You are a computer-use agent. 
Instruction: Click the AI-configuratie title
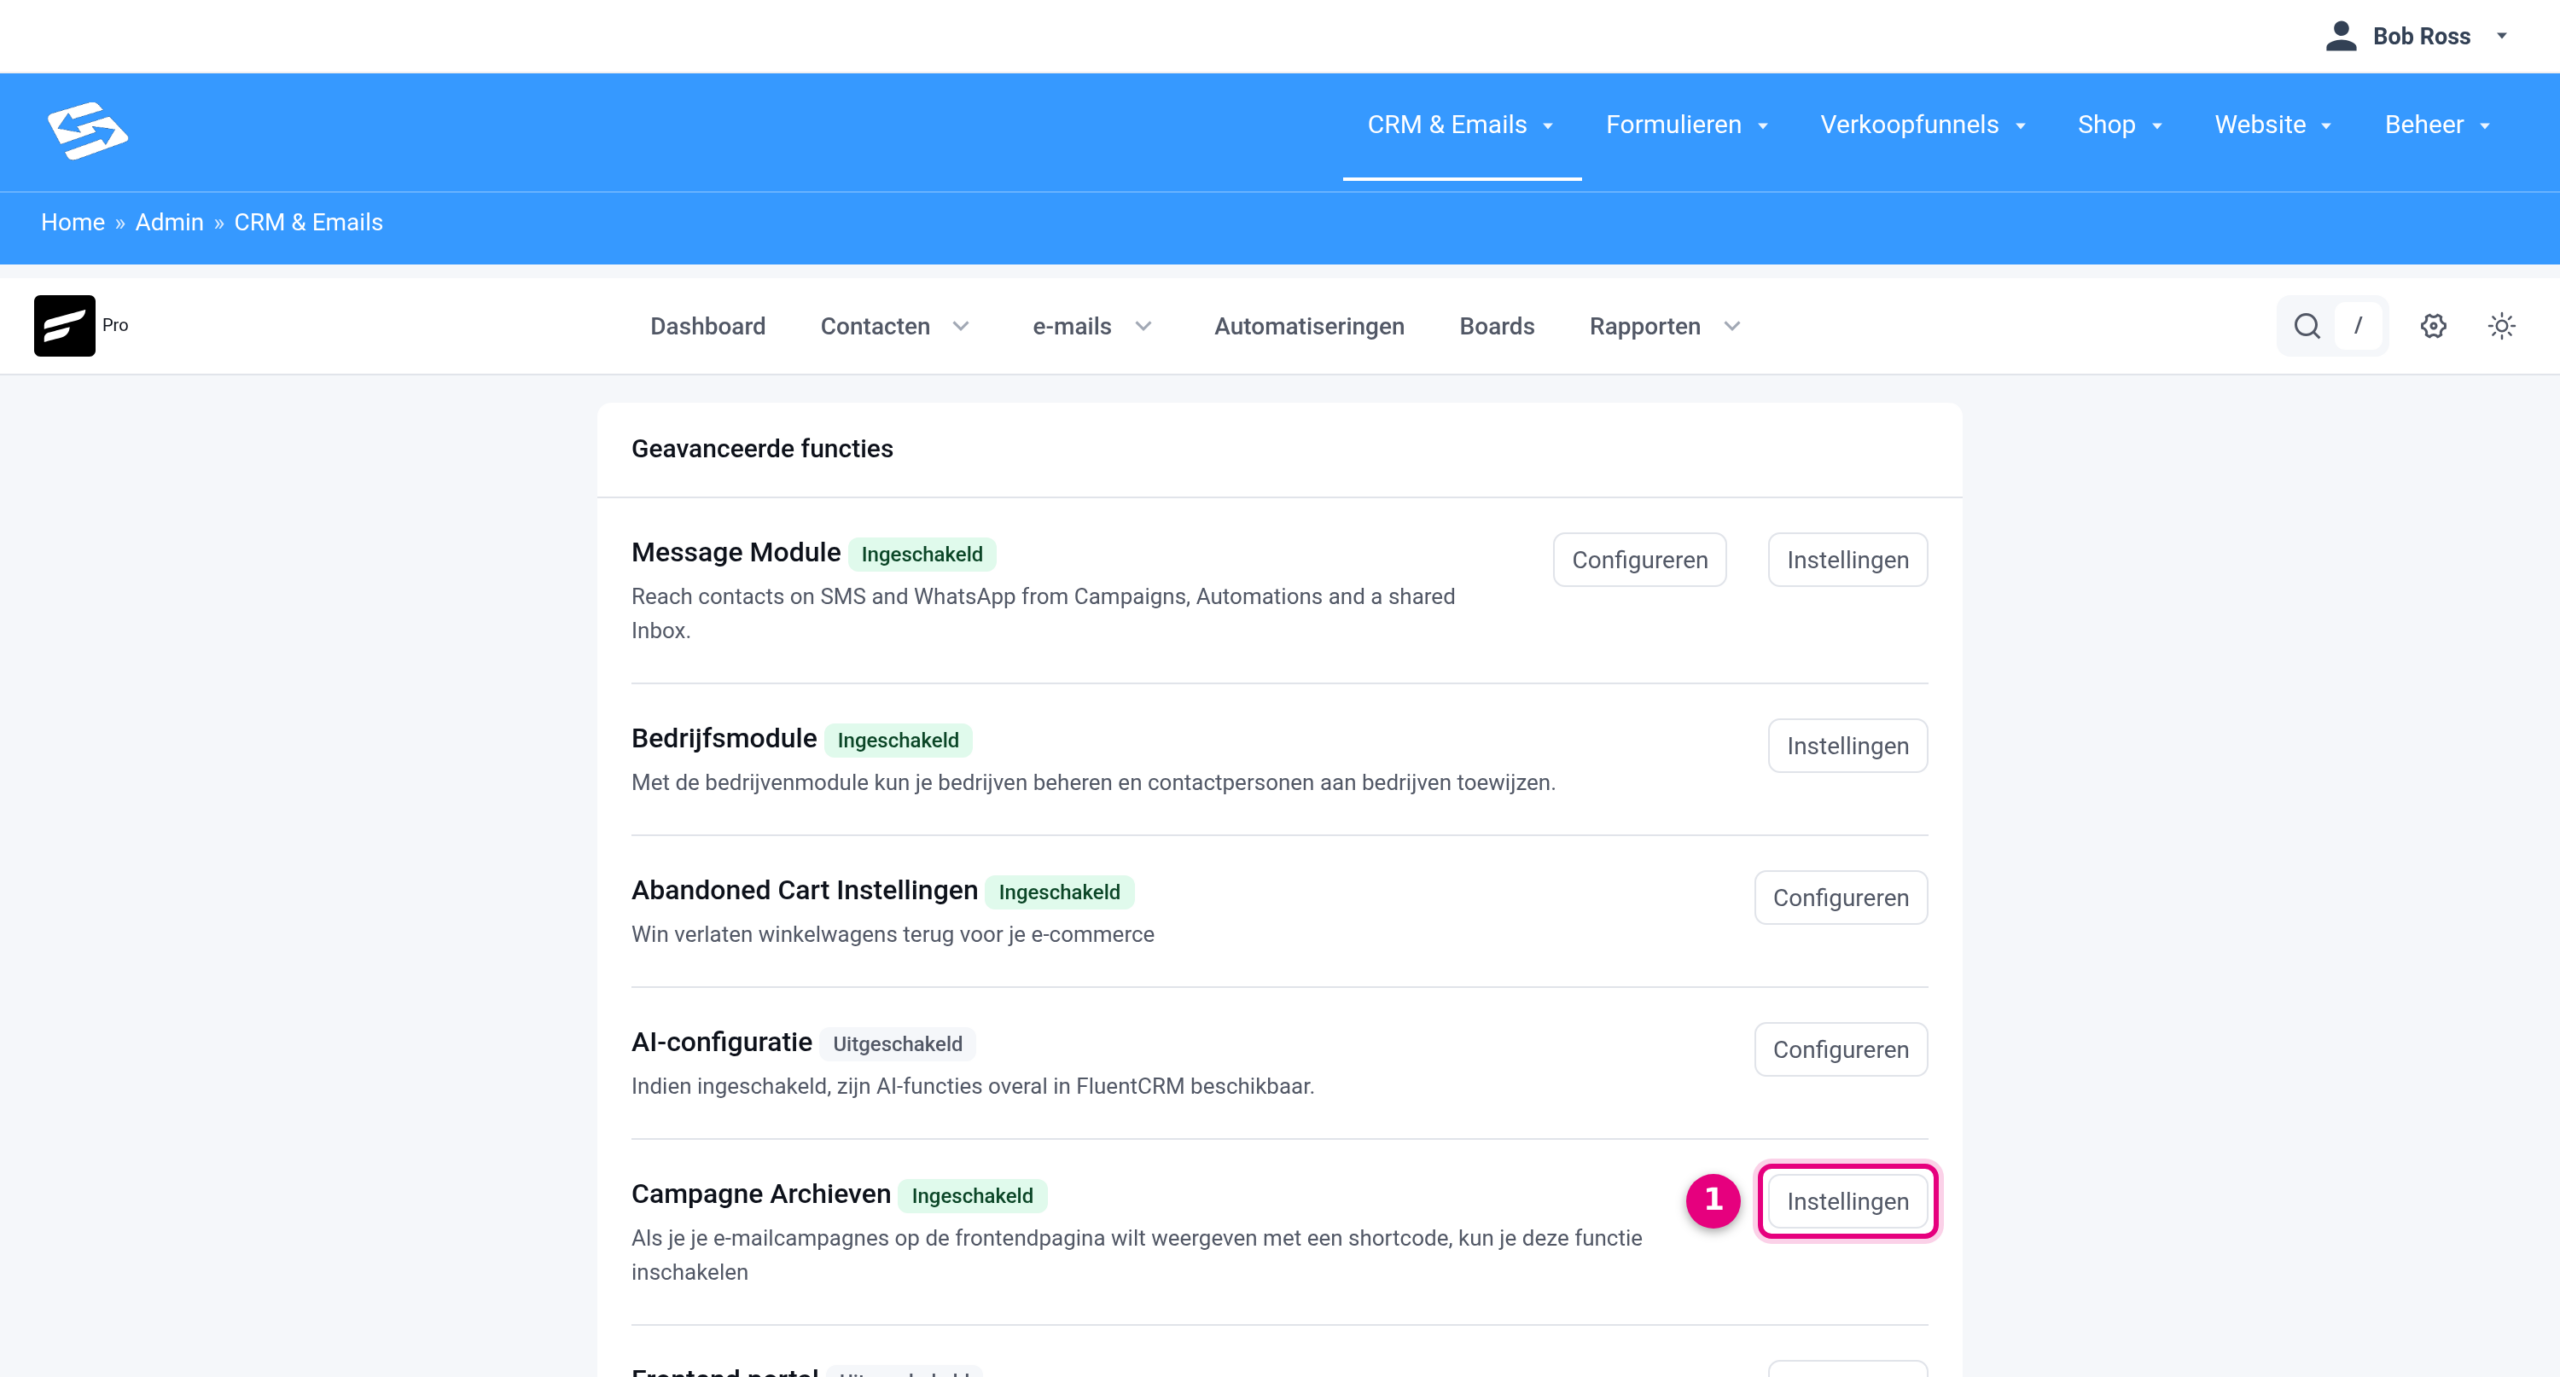point(722,1042)
